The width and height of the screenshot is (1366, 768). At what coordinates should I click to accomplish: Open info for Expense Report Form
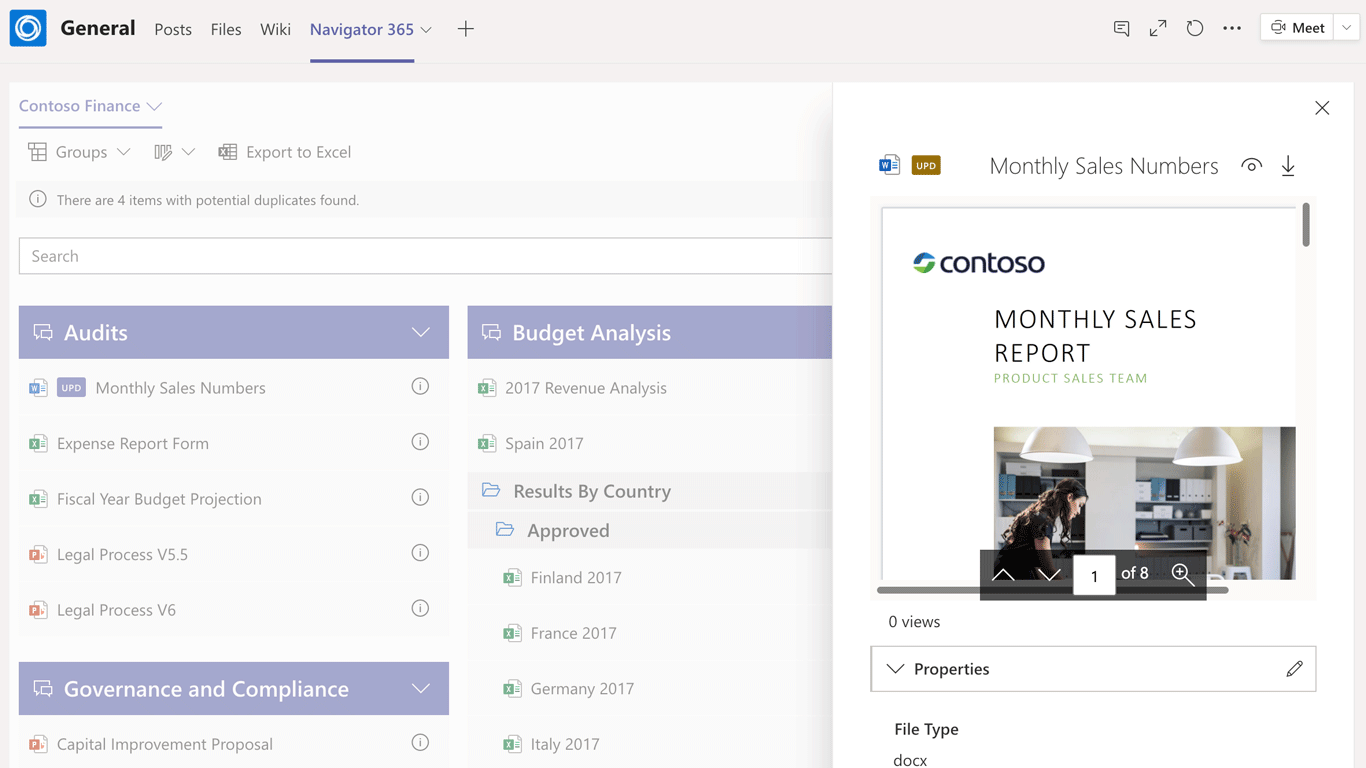click(x=420, y=442)
